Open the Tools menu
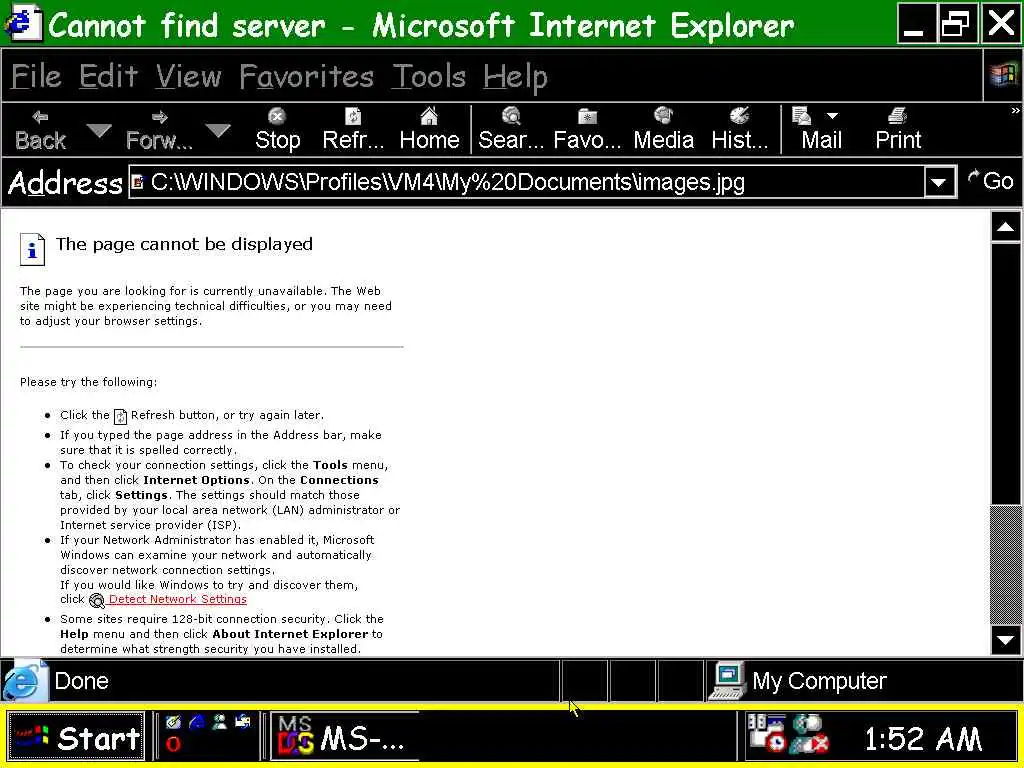Screen dimensions: 1024x768 [429, 77]
